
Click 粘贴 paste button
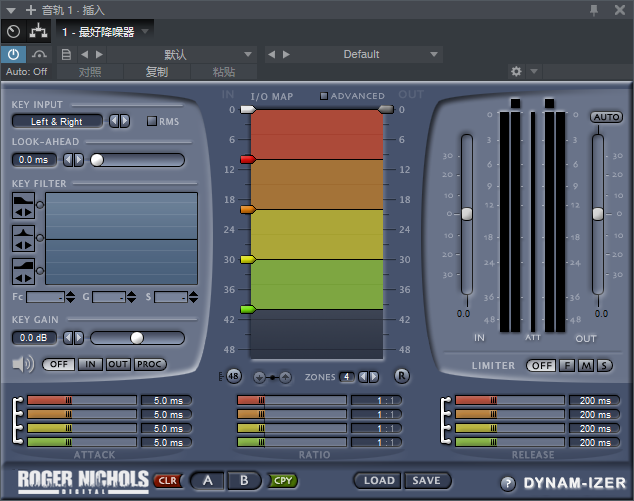tap(224, 72)
